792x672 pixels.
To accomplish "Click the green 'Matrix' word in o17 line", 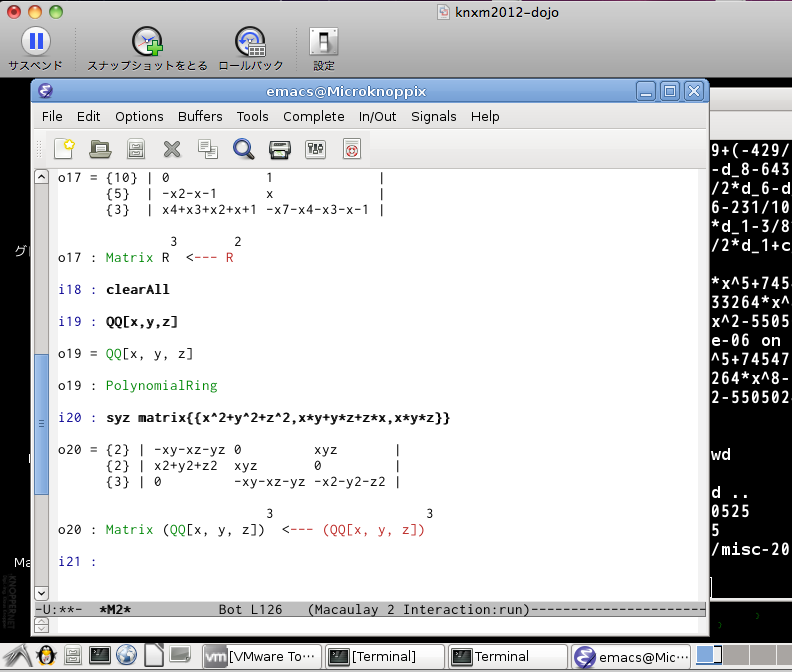I will pos(129,258).
